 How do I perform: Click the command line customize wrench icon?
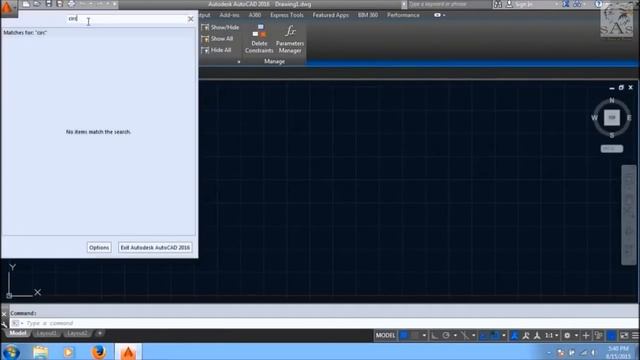point(4,324)
